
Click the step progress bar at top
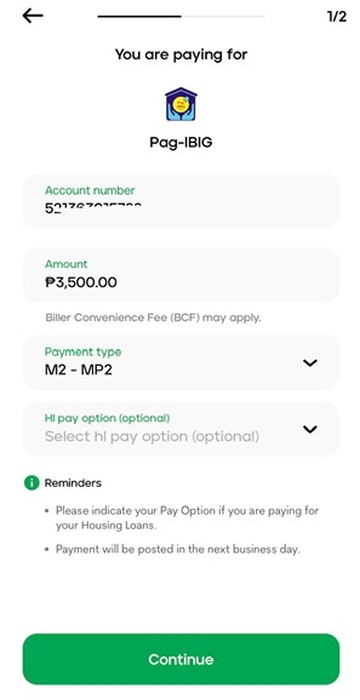pyautogui.click(x=181, y=17)
